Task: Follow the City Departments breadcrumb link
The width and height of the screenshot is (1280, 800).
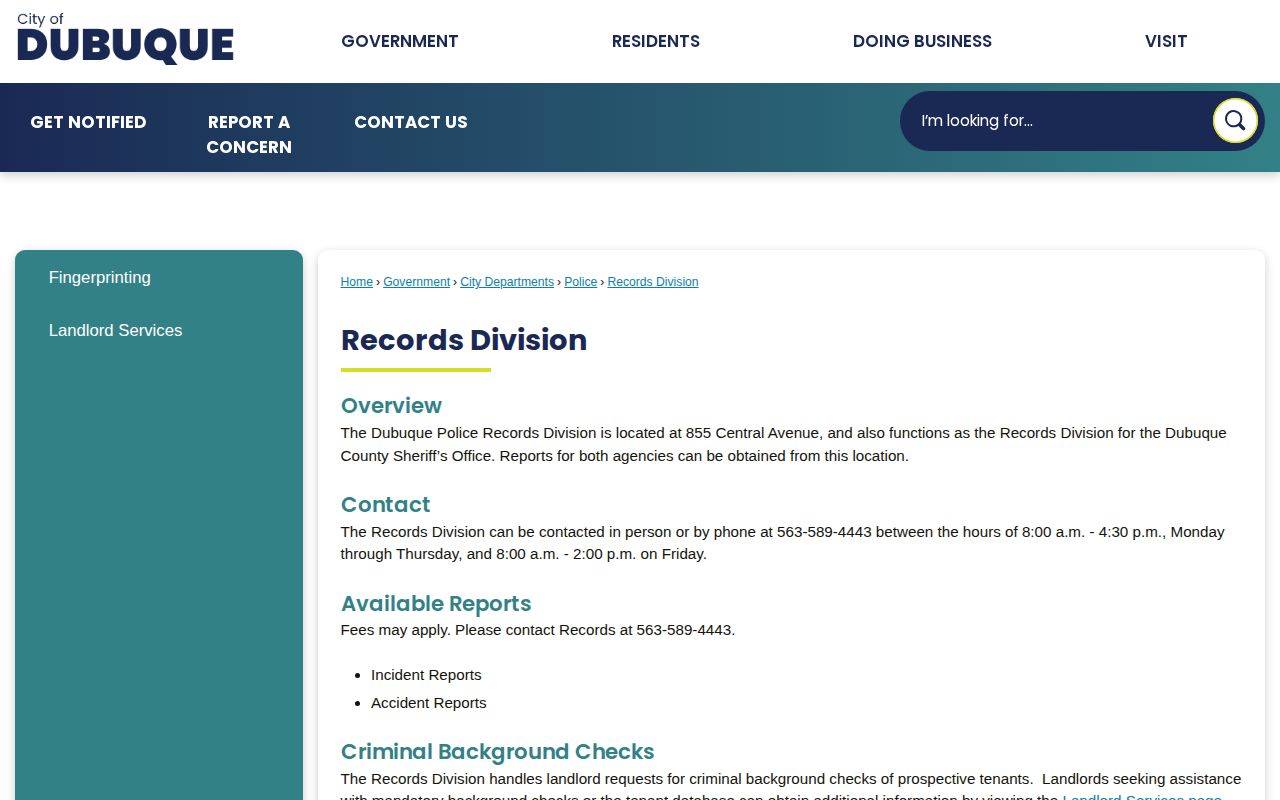Action: 507,282
